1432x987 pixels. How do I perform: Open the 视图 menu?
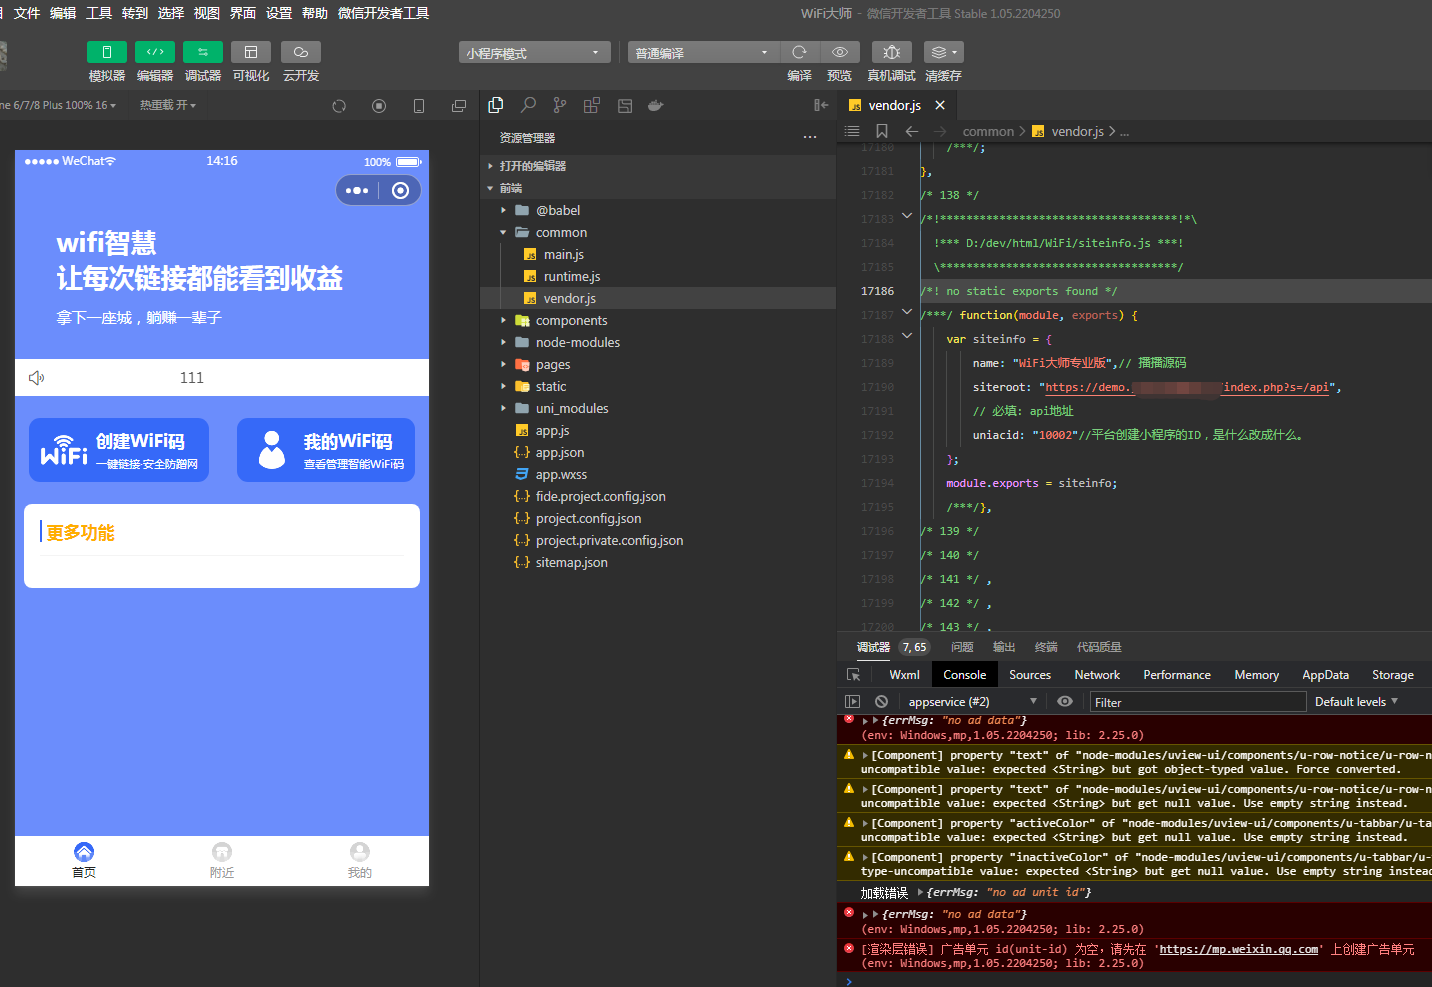coord(207,13)
